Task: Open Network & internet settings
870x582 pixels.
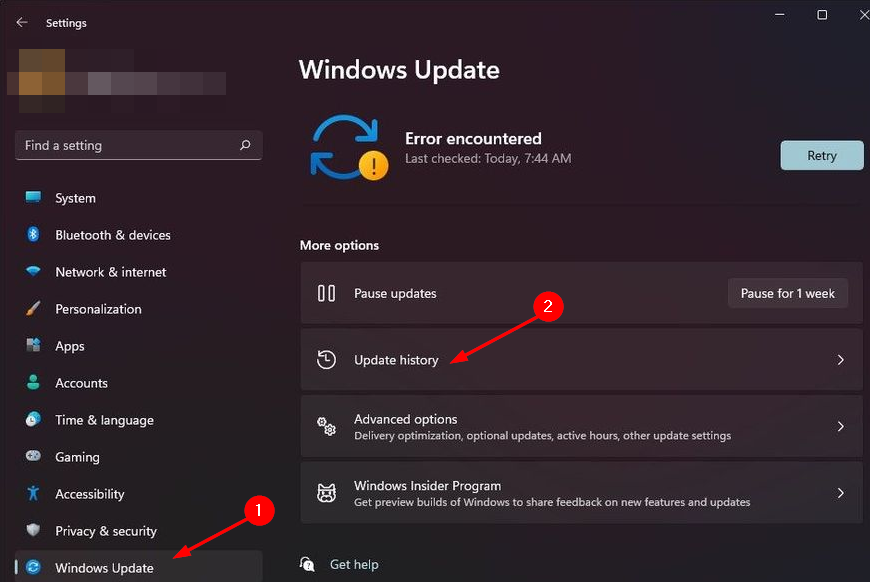Action: (x=110, y=271)
